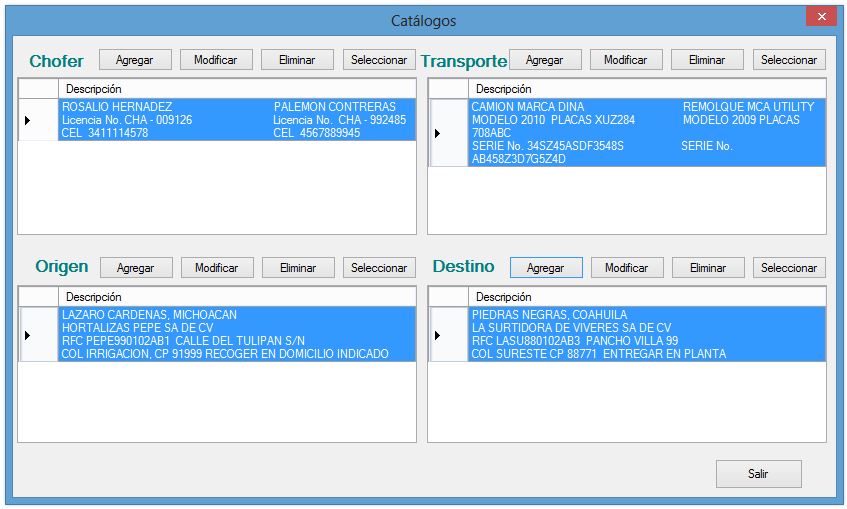Click Licencia No. CHA - 009126 text

click(x=127, y=120)
